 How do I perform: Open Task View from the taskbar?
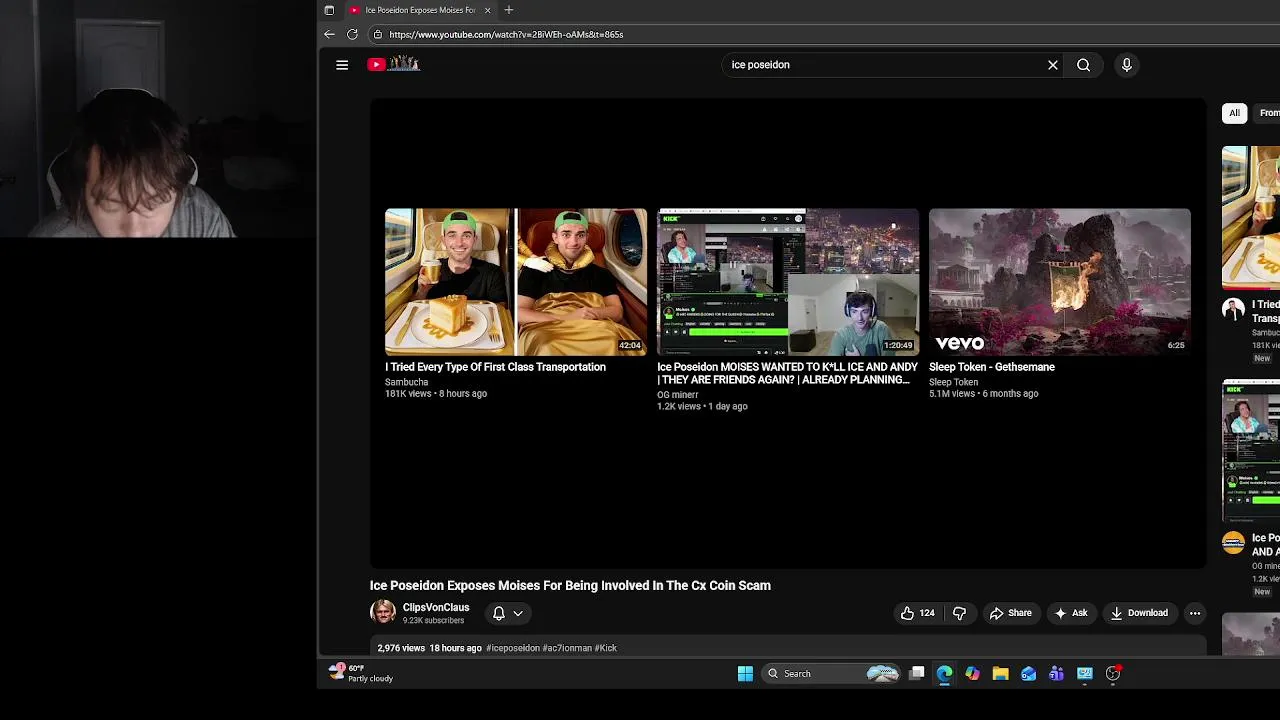pyautogui.click(x=916, y=674)
